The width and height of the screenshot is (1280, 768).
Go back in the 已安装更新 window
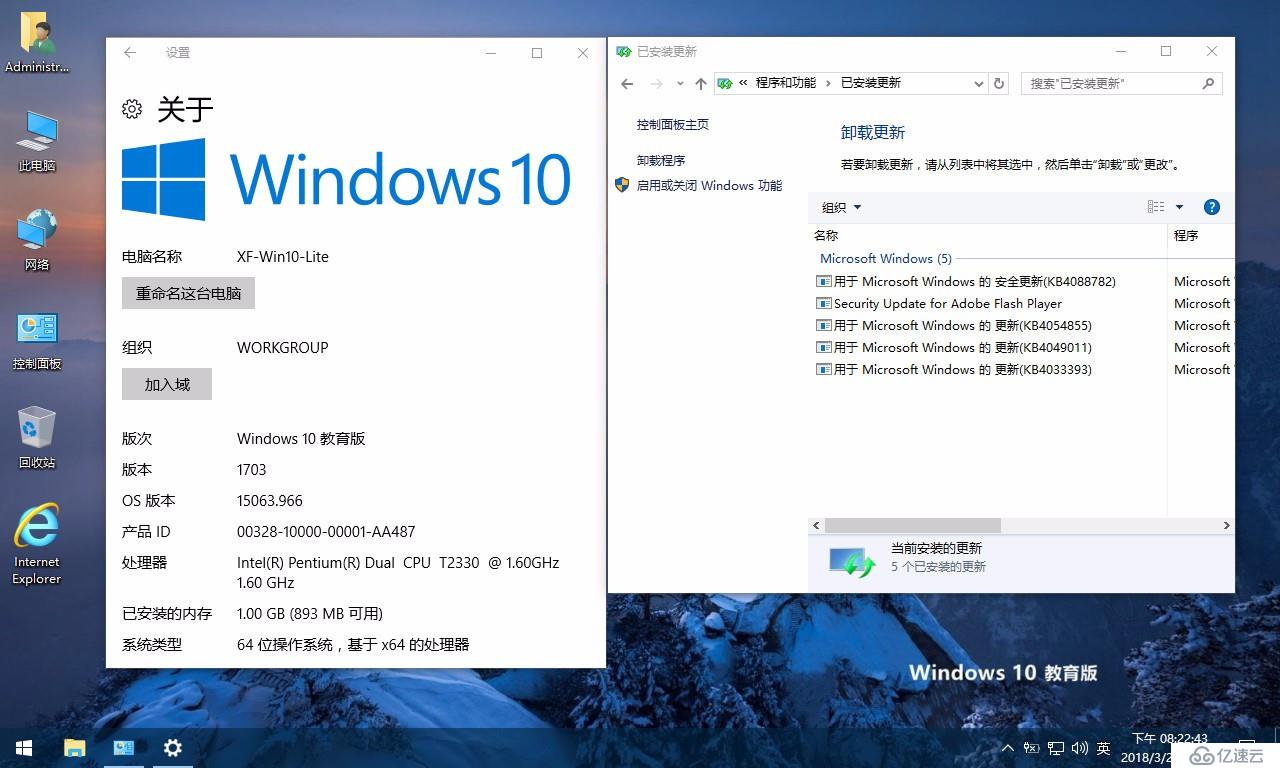[x=627, y=84]
